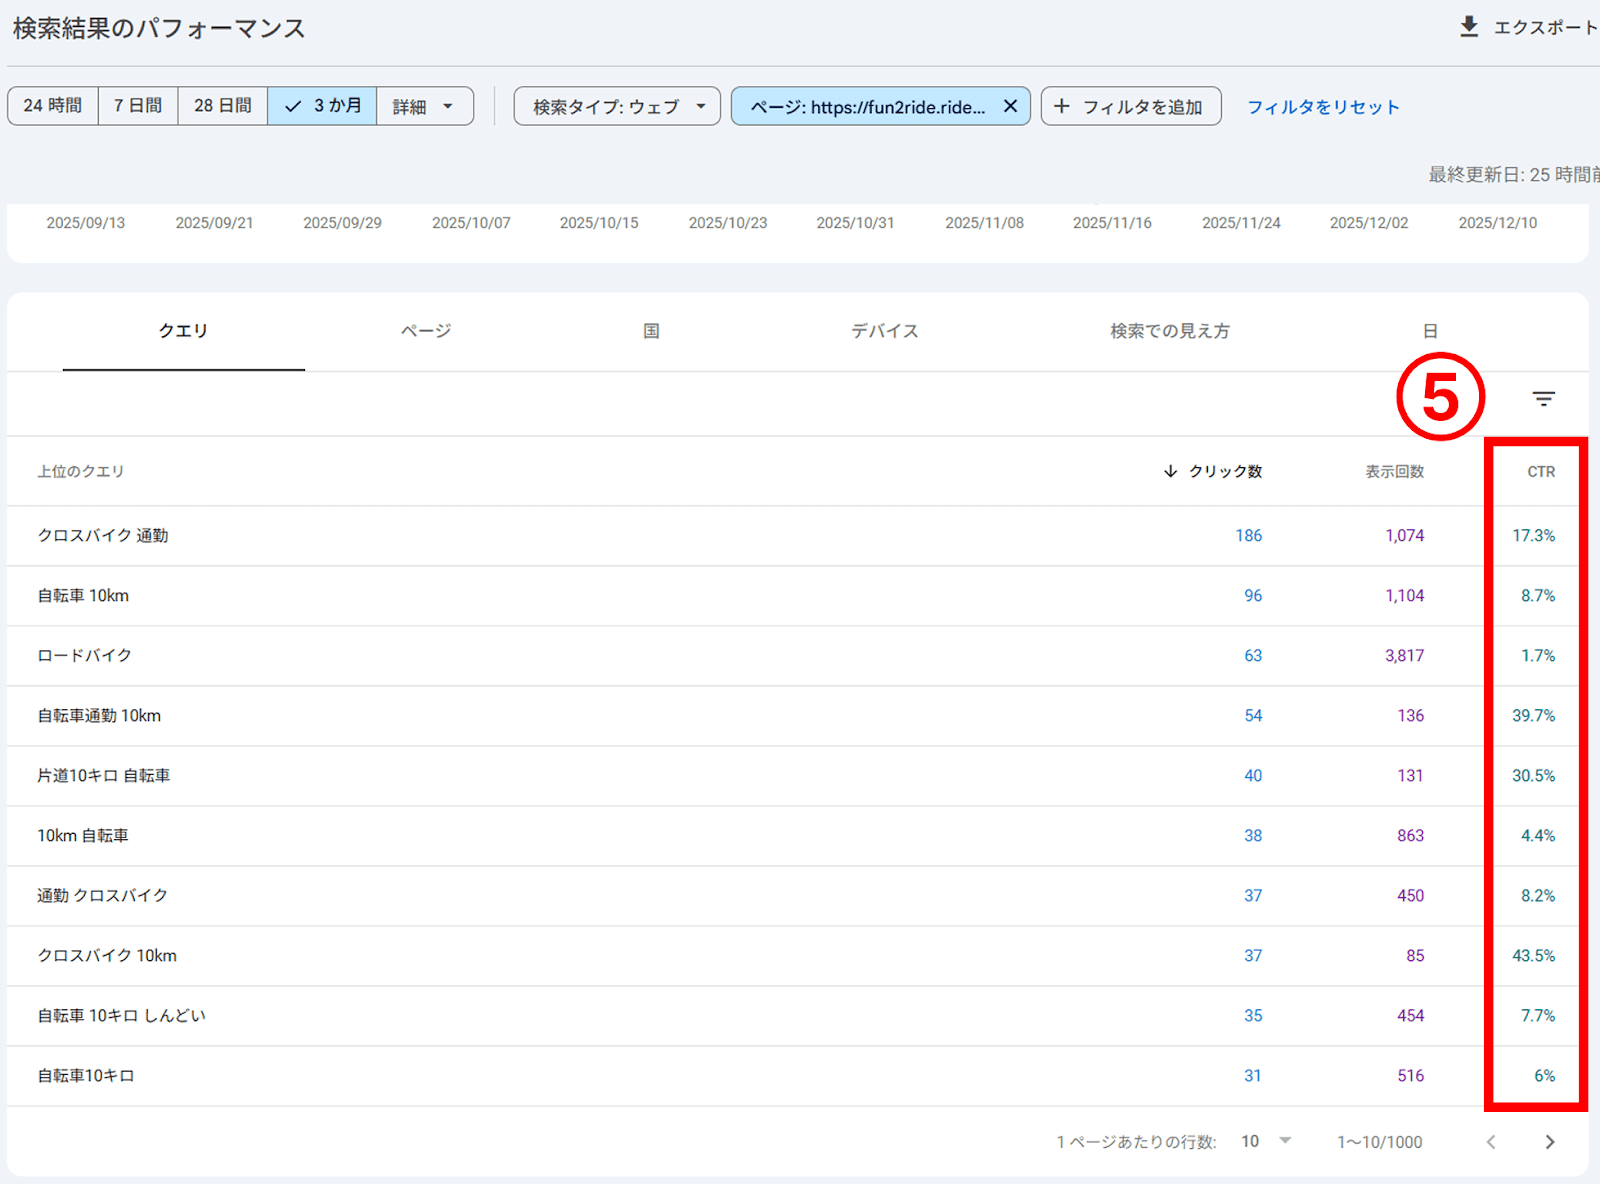Open the 検索タイプ: ウェブ dropdown
Screen dimensions: 1600x1184
coord(616,106)
